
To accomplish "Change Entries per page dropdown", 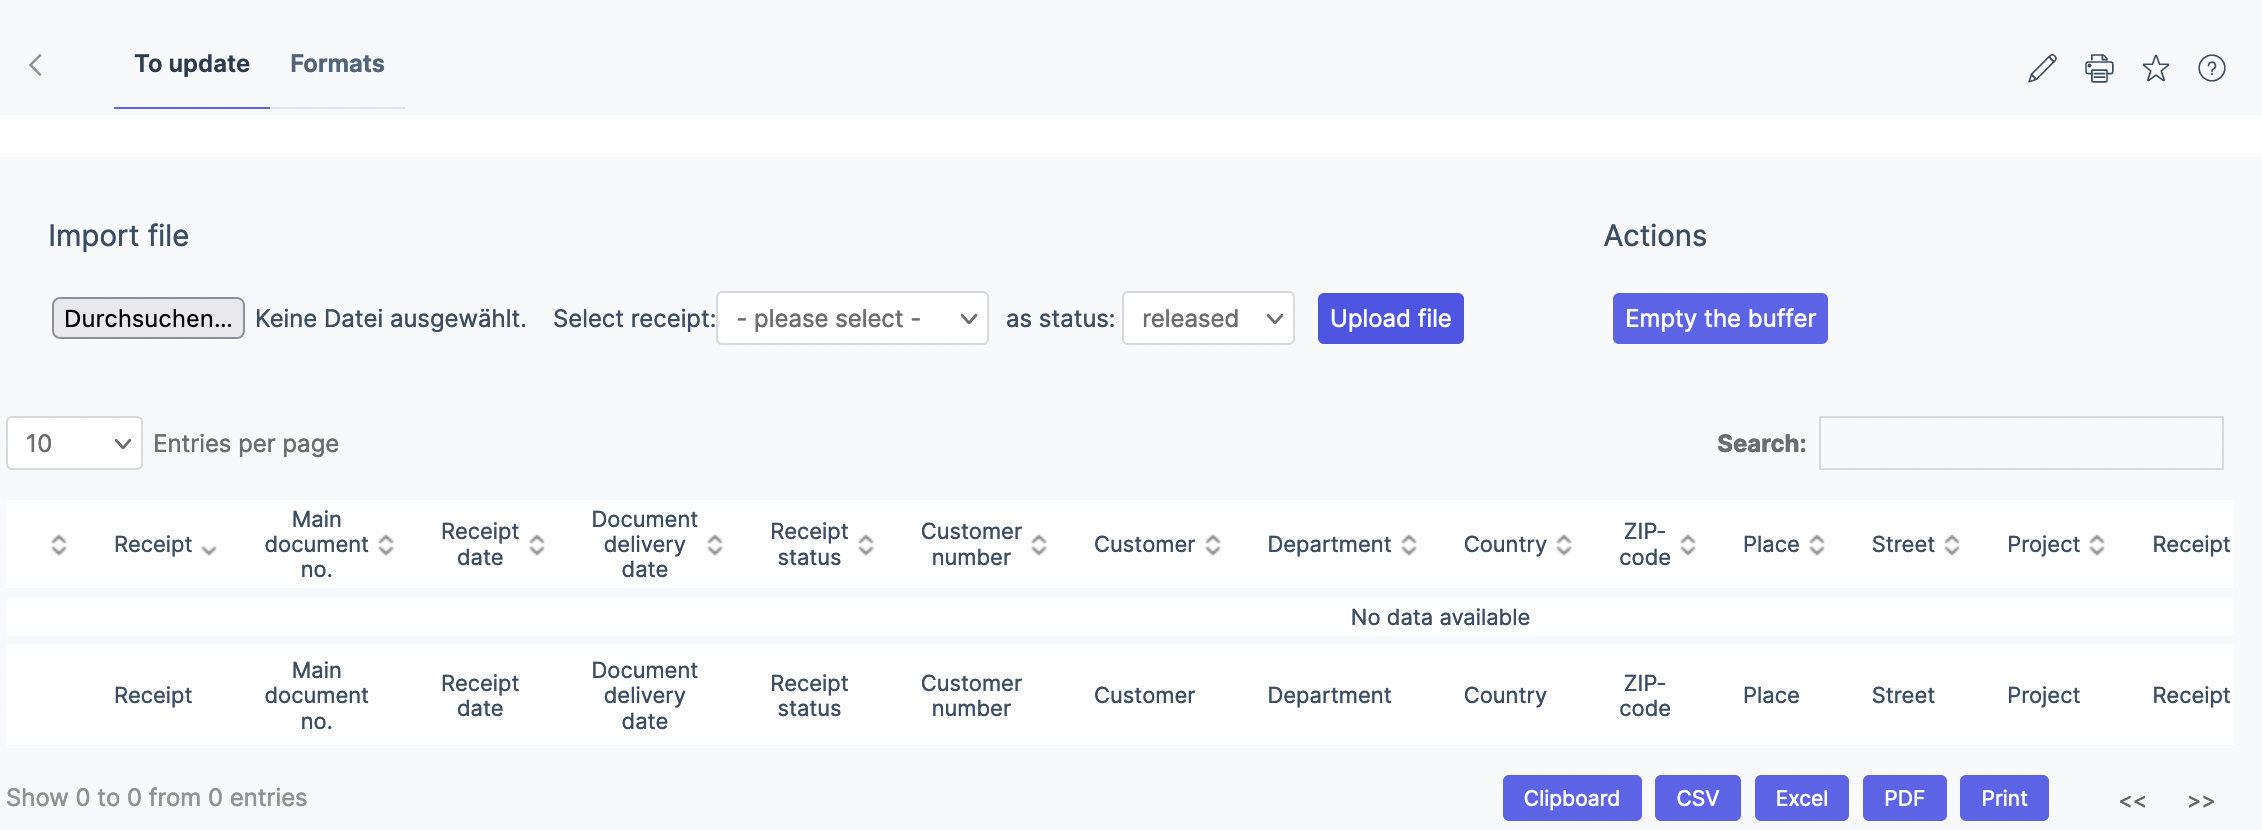I will click(x=74, y=443).
